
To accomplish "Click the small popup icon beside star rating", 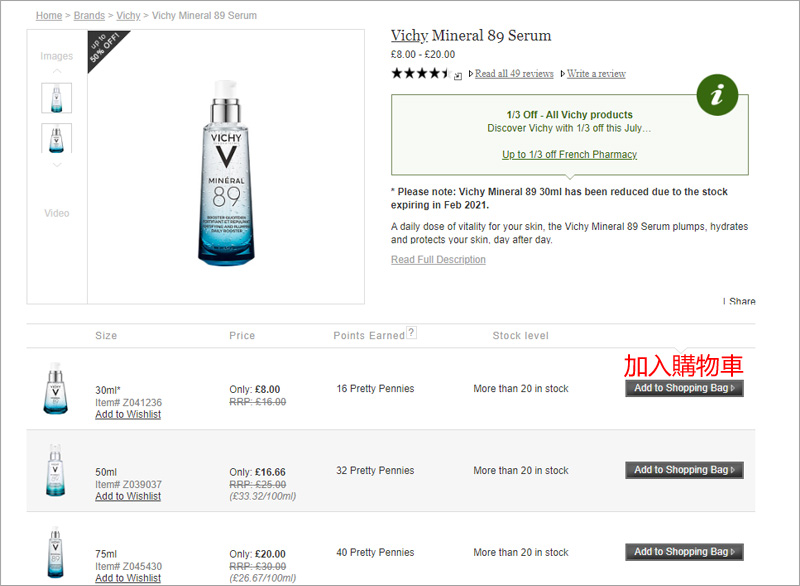I will 458,75.
